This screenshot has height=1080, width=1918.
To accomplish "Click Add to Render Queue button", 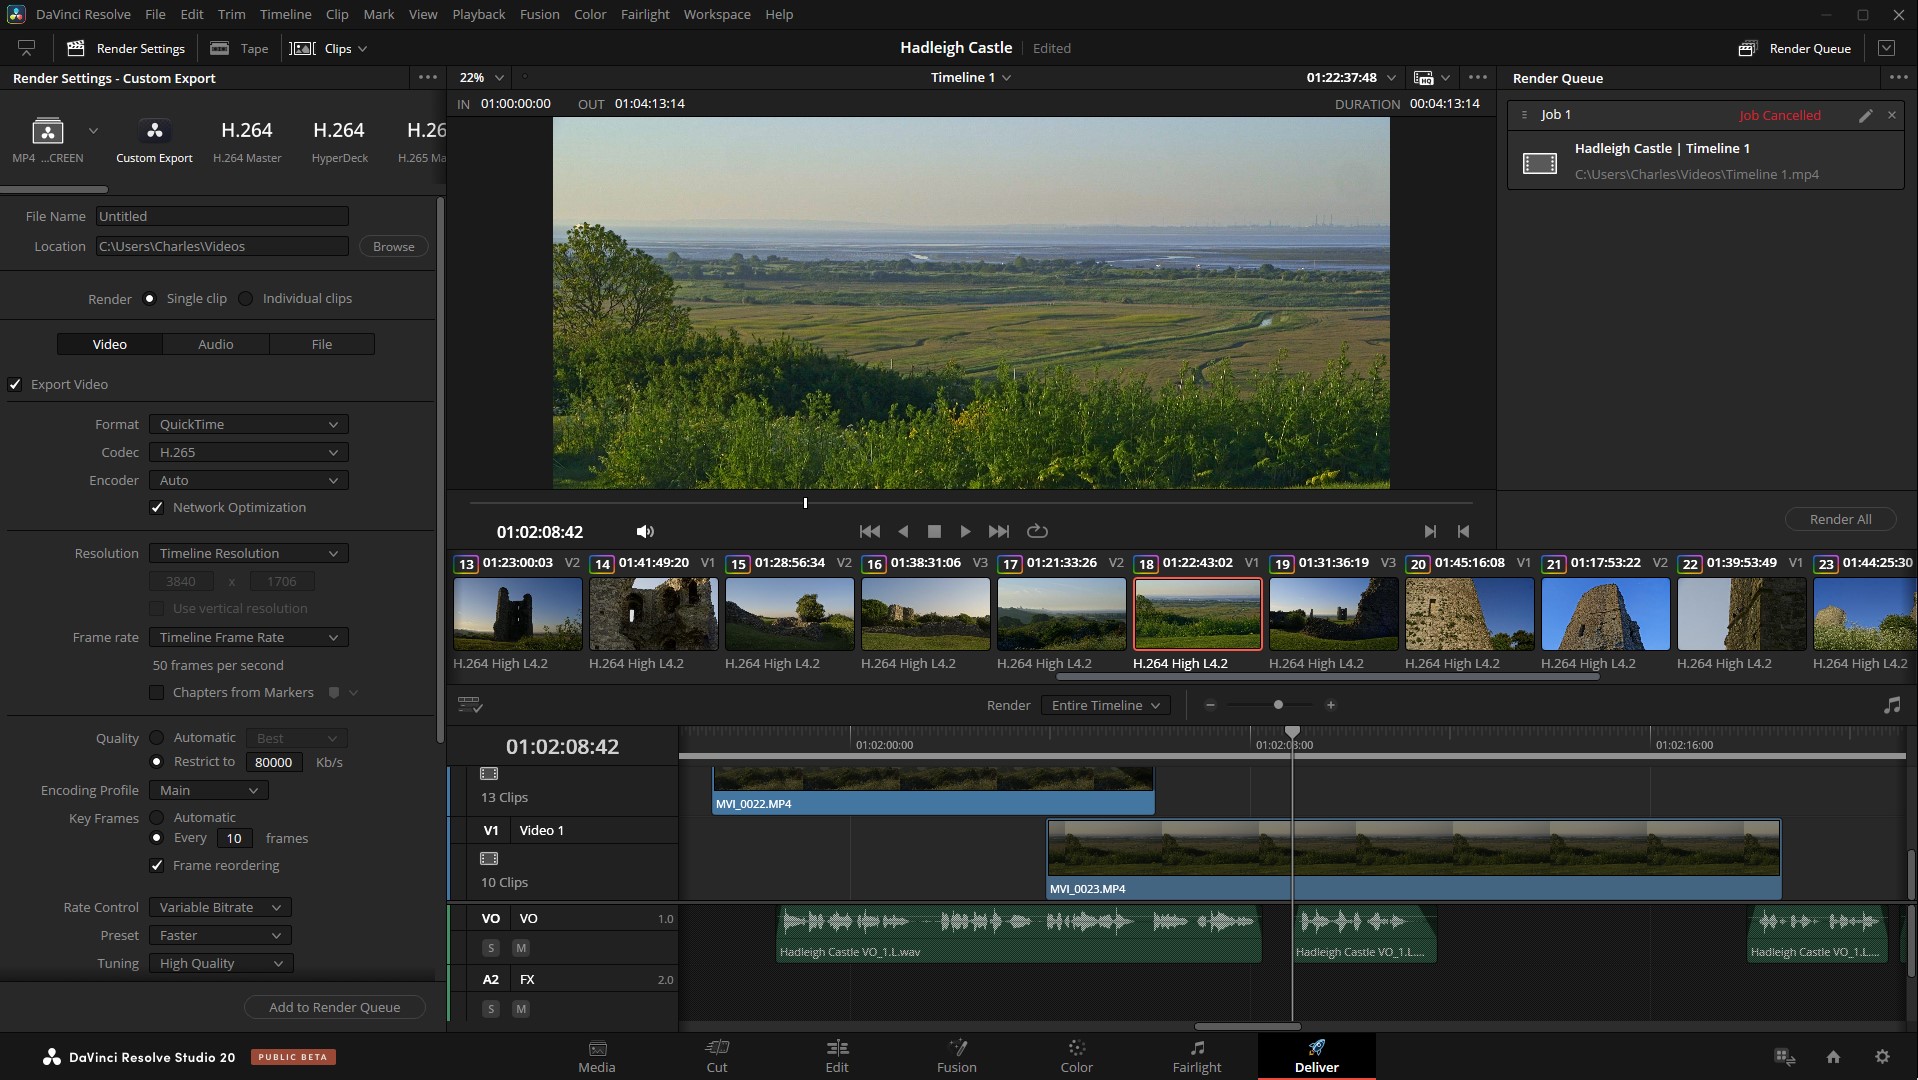I will (334, 1007).
